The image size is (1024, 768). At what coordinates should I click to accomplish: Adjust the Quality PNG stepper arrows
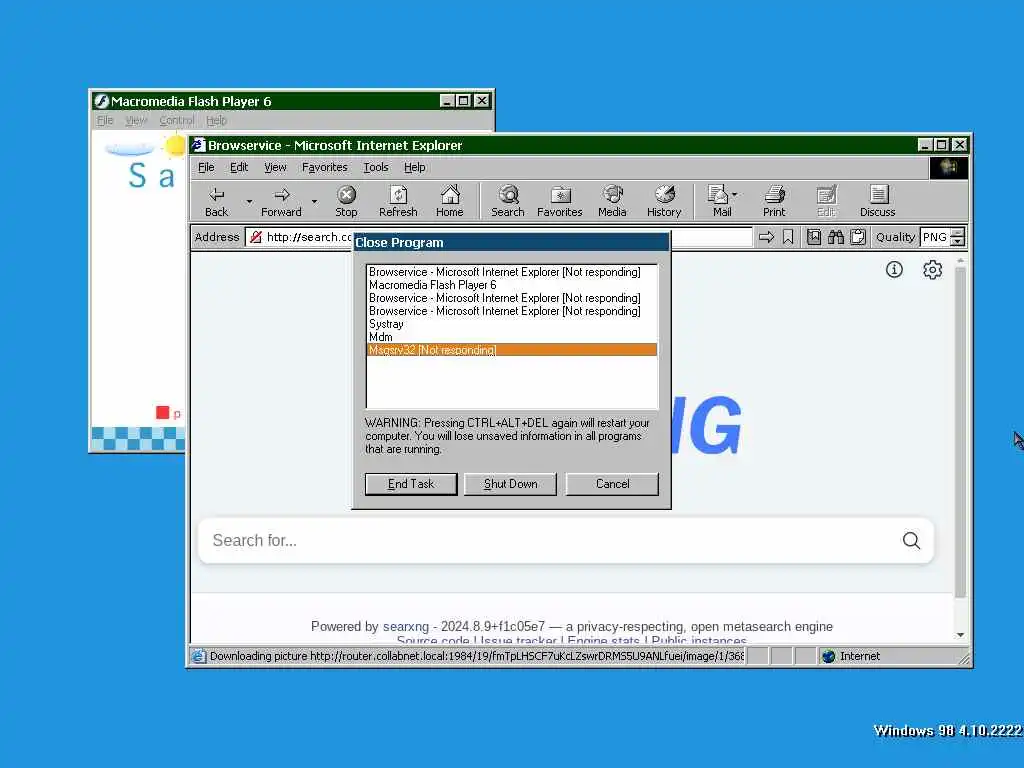pos(957,237)
